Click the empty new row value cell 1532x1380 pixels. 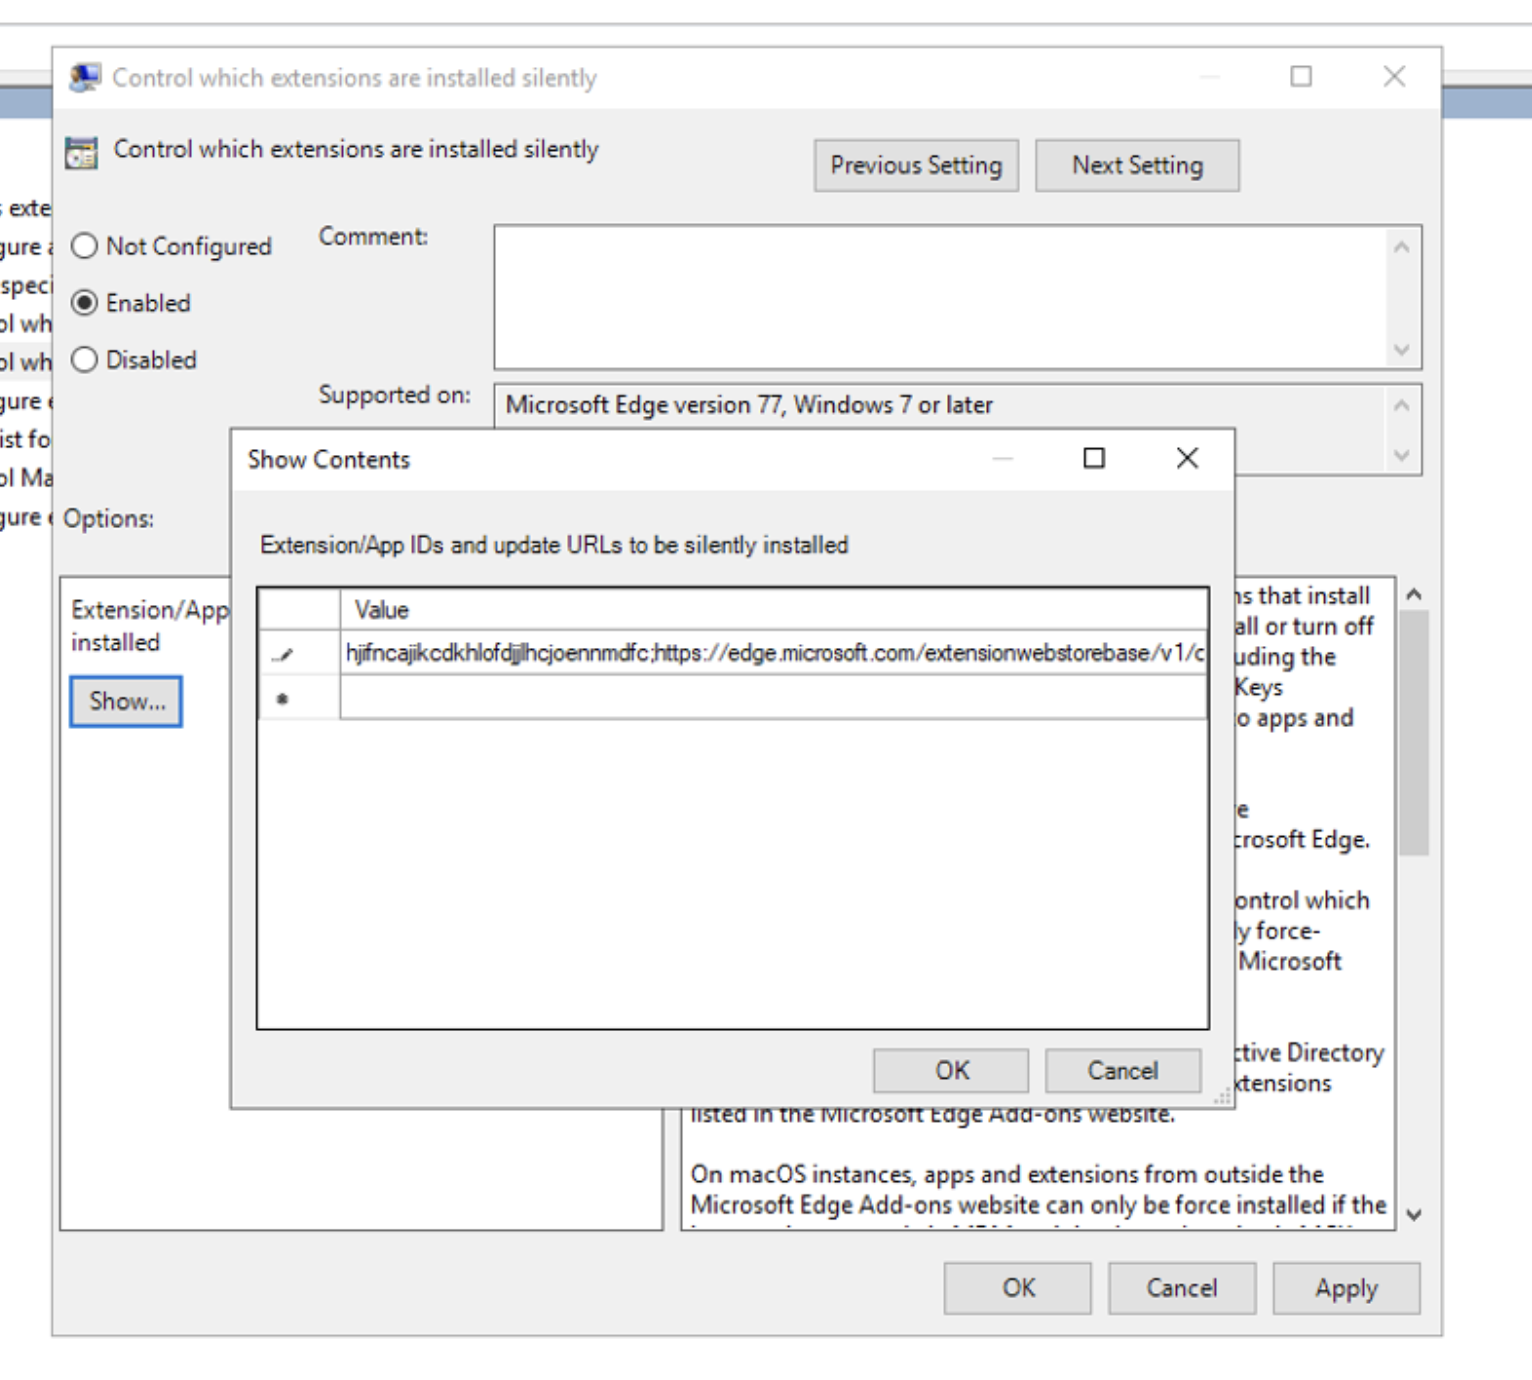pyautogui.click(x=772, y=698)
